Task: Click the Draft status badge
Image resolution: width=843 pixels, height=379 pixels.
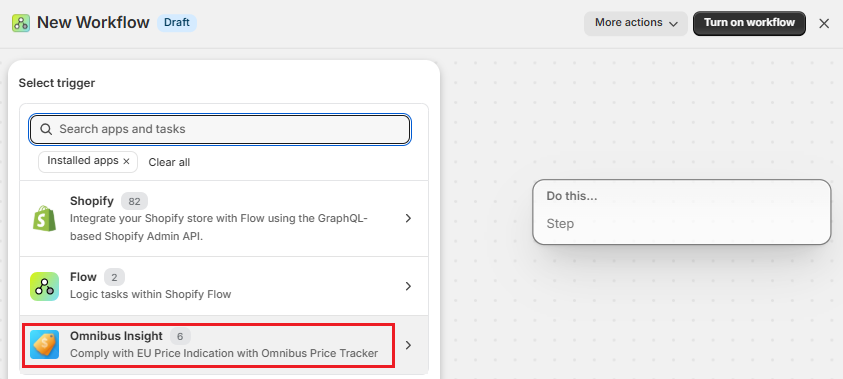Action: pos(177,23)
